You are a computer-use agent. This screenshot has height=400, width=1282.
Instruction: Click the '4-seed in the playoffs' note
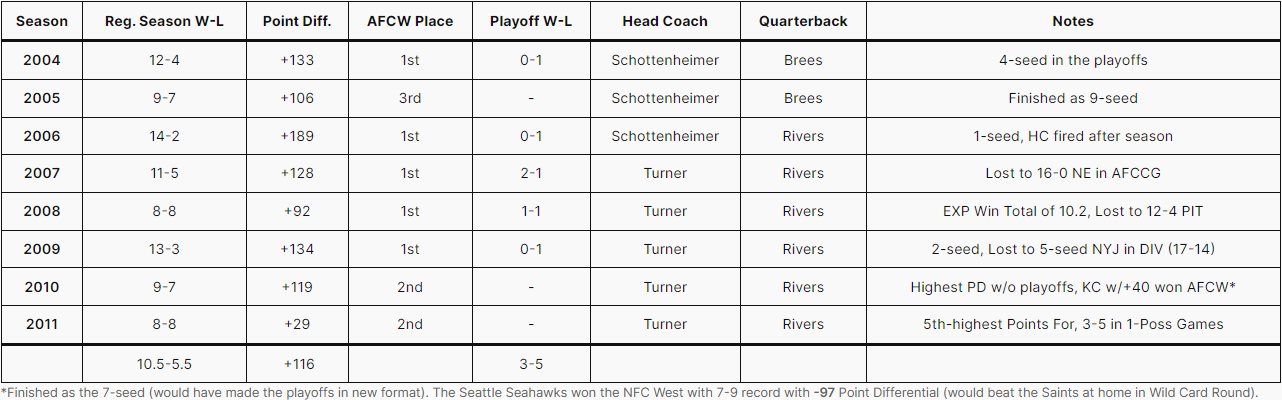coord(1073,60)
